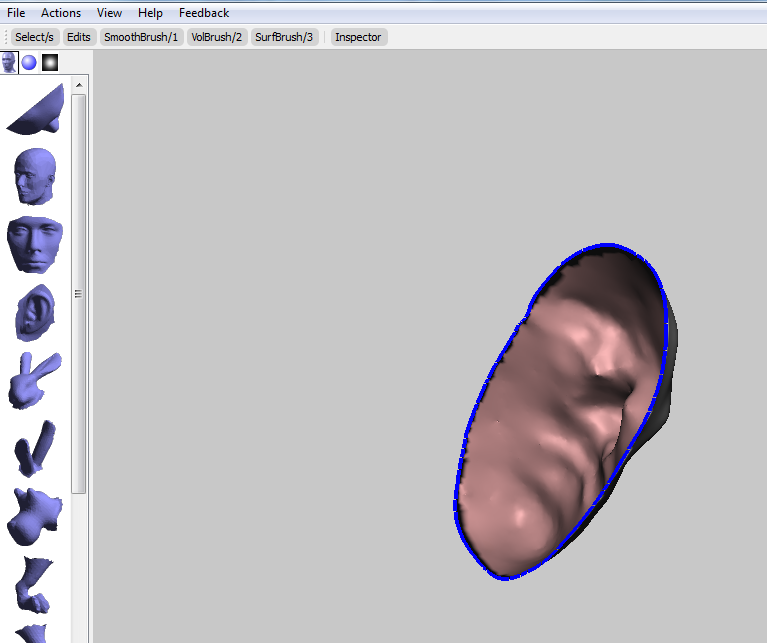767x643 pixels.
Task: Choose the nose wedge part thumbnail
Action: (37, 110)
